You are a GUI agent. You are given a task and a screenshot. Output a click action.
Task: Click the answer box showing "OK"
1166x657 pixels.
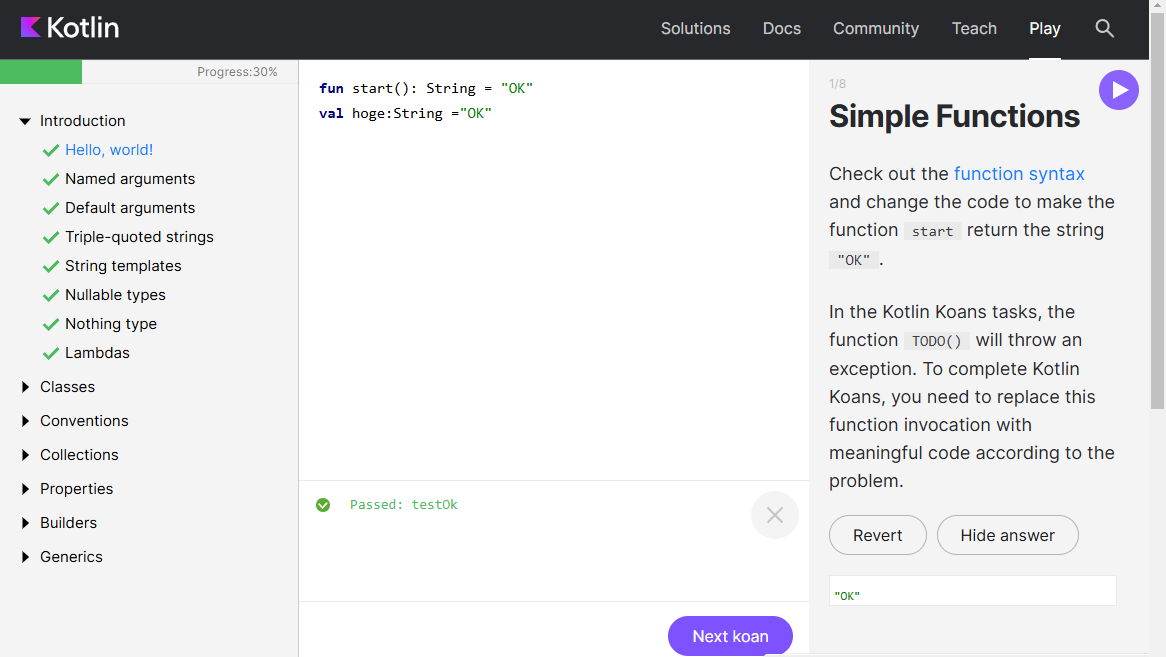pos(973,591)
